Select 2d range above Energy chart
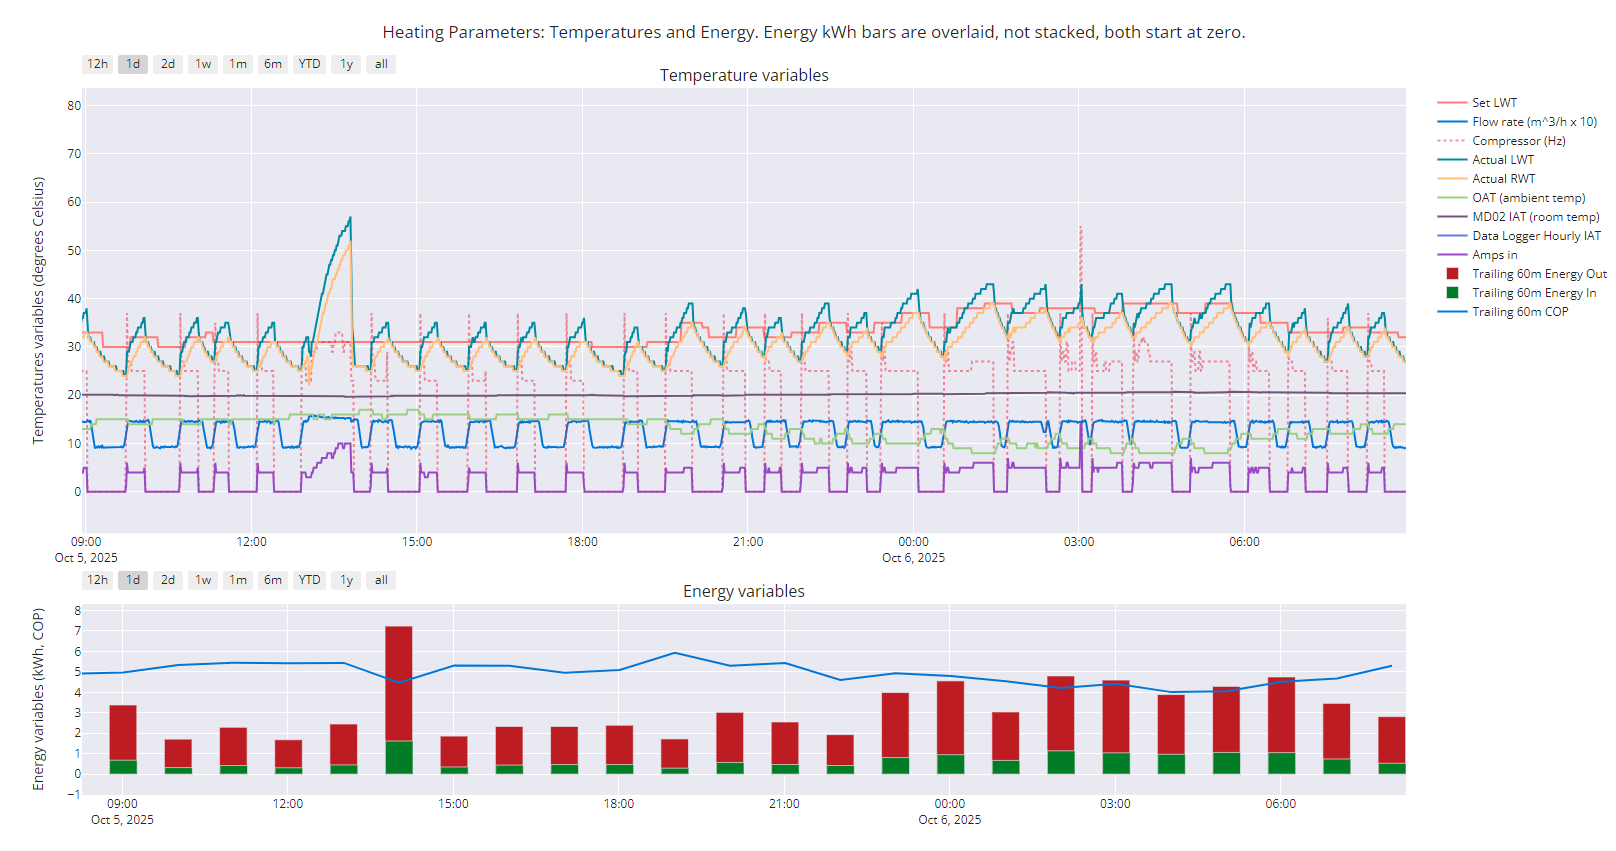Screen dimensions: 1616x851 (x=168, y=580)
